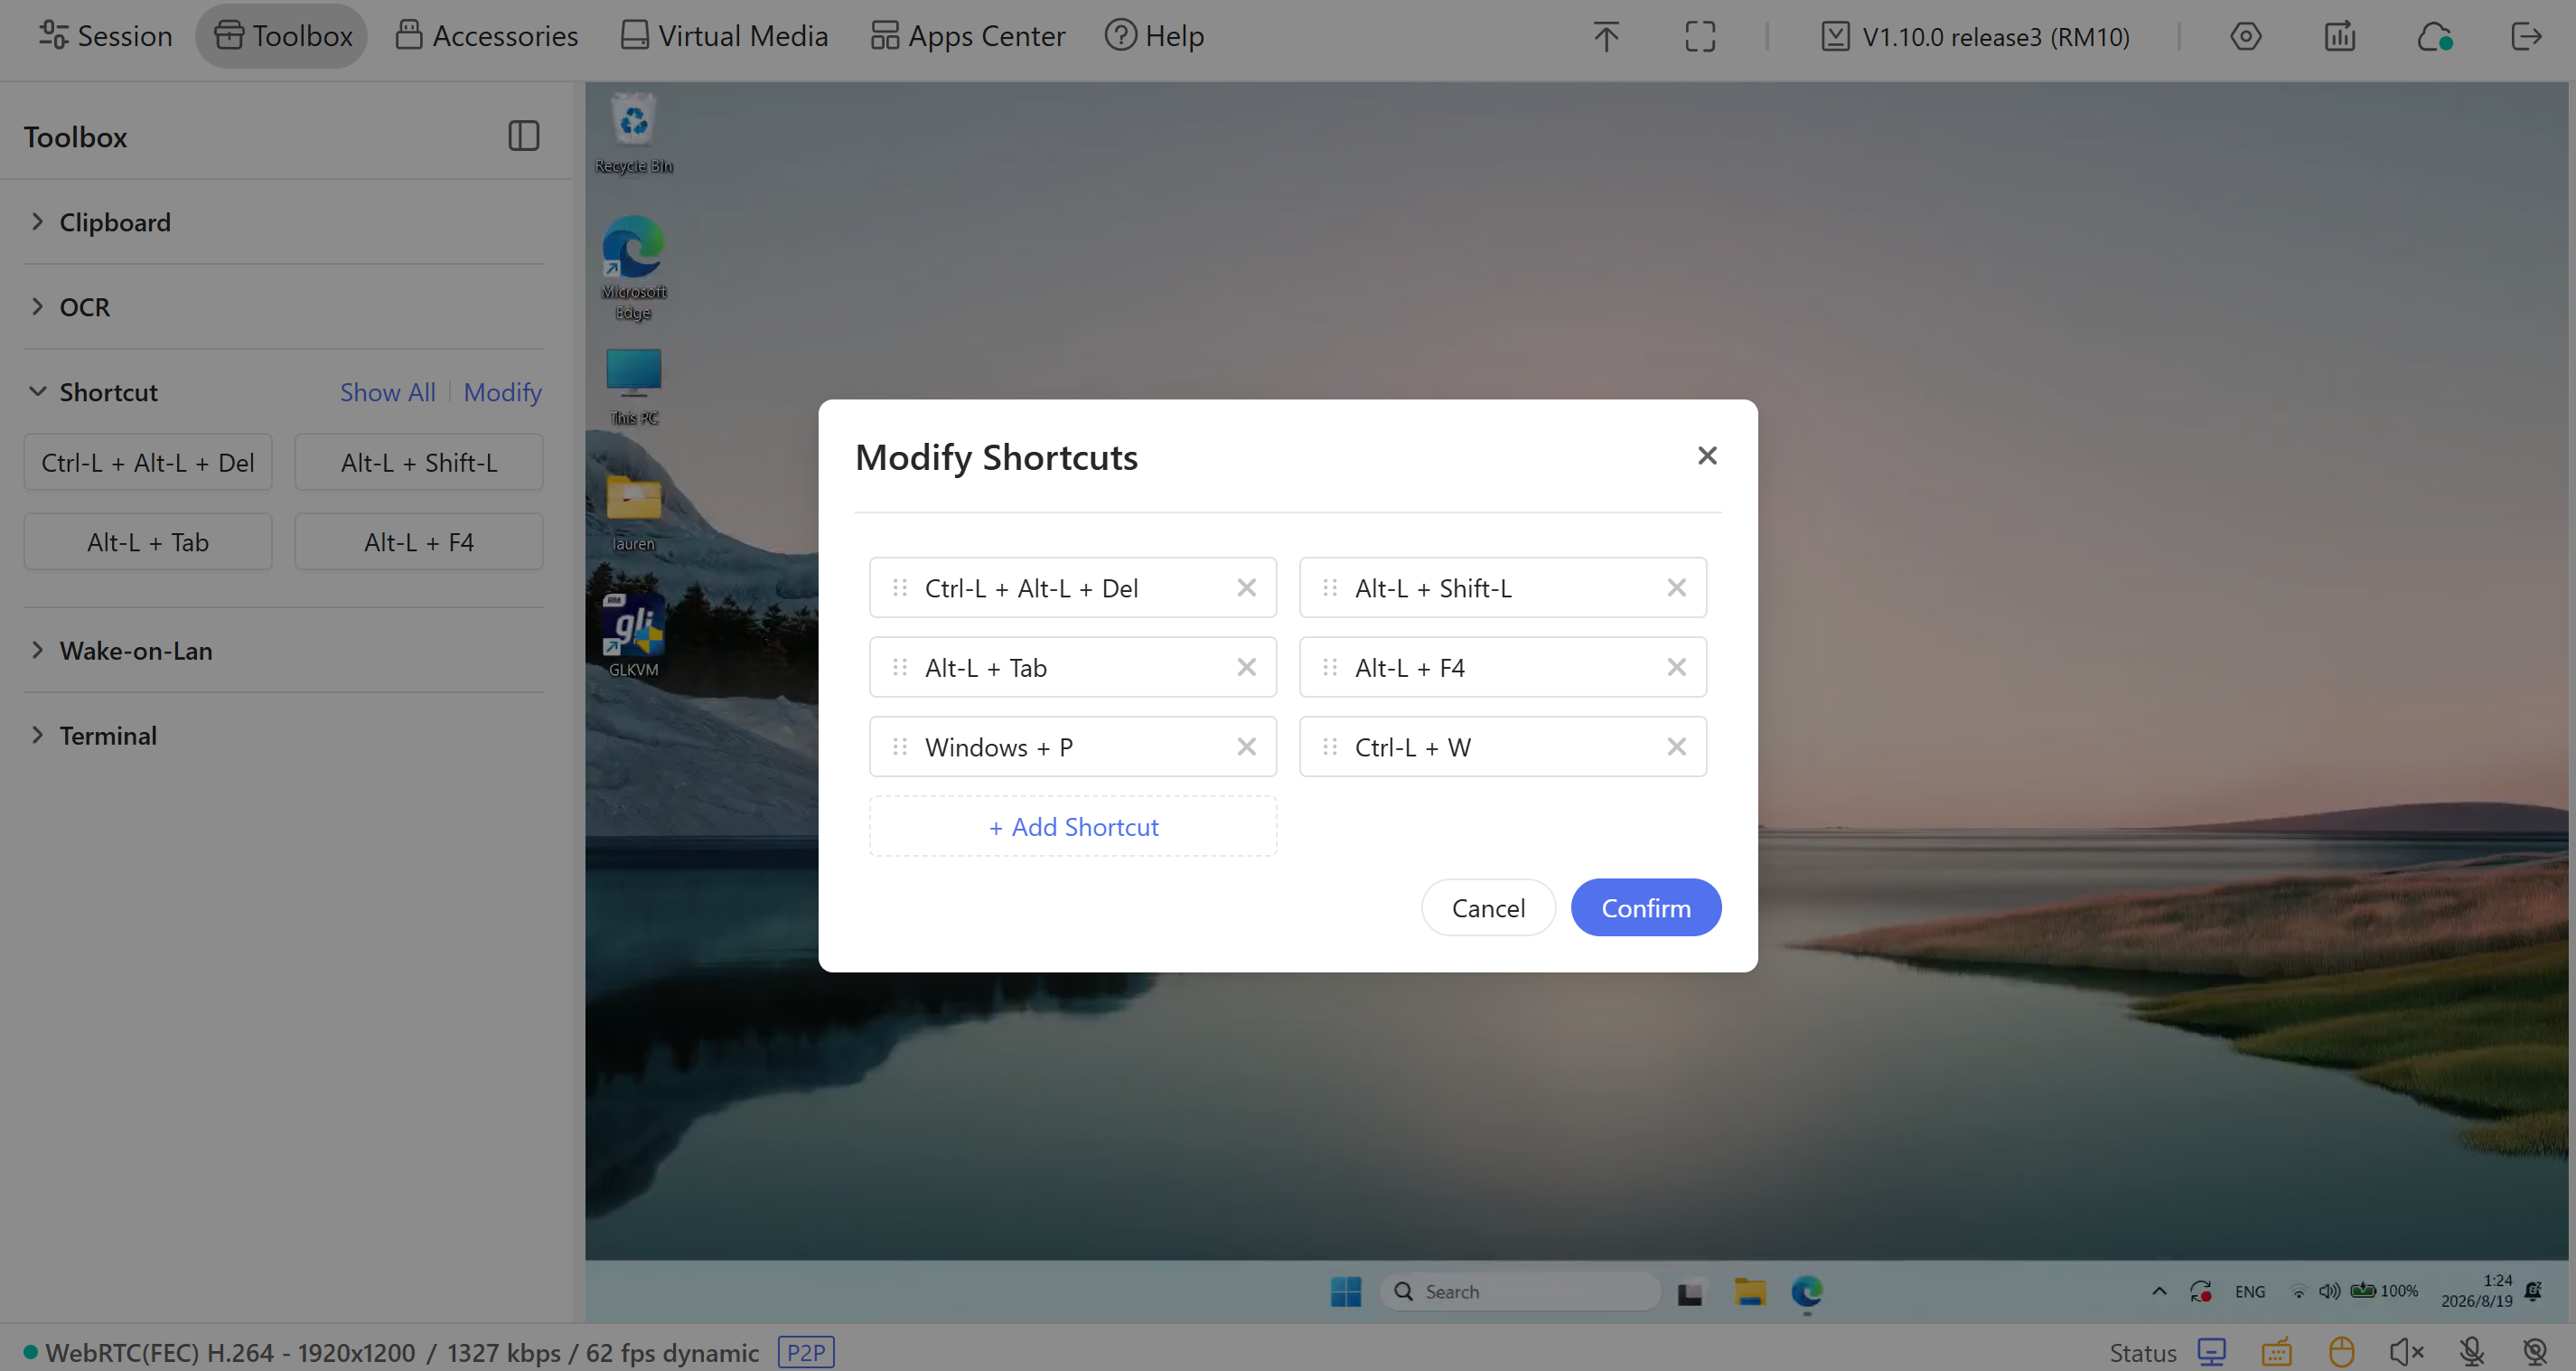The width and height of the screenshot is (2576, 1371).
Task: Confirm the shortcut modifications
Action: (1645, 908)
